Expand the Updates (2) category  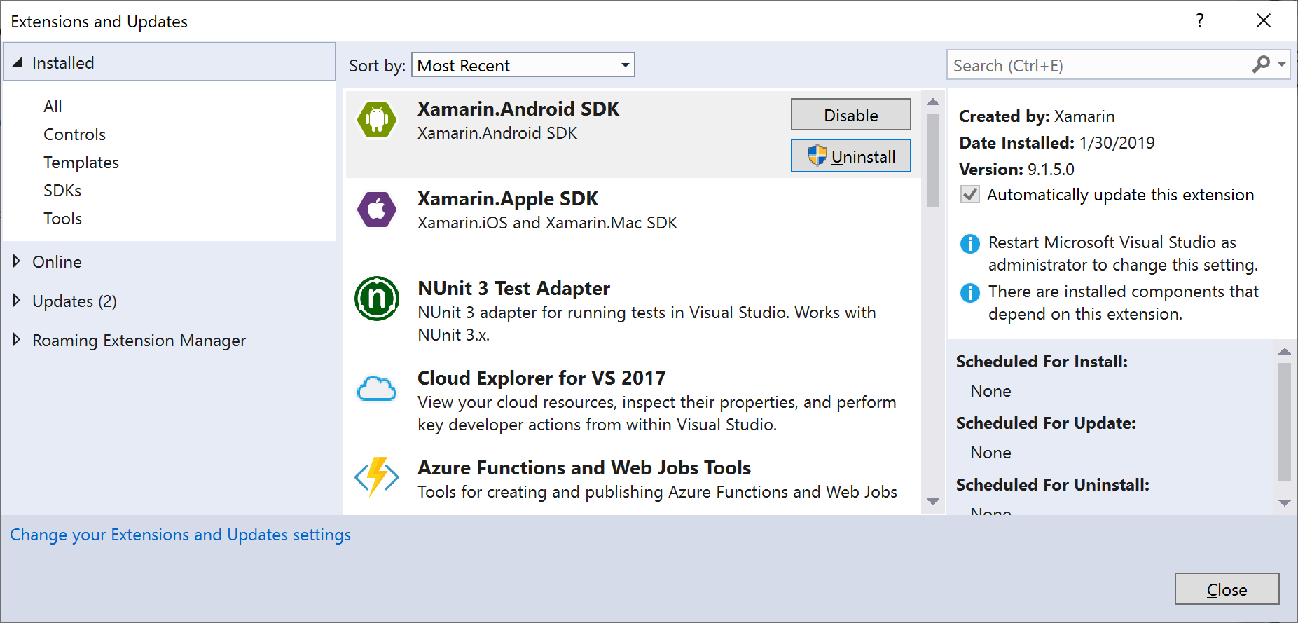pos(16,301)
